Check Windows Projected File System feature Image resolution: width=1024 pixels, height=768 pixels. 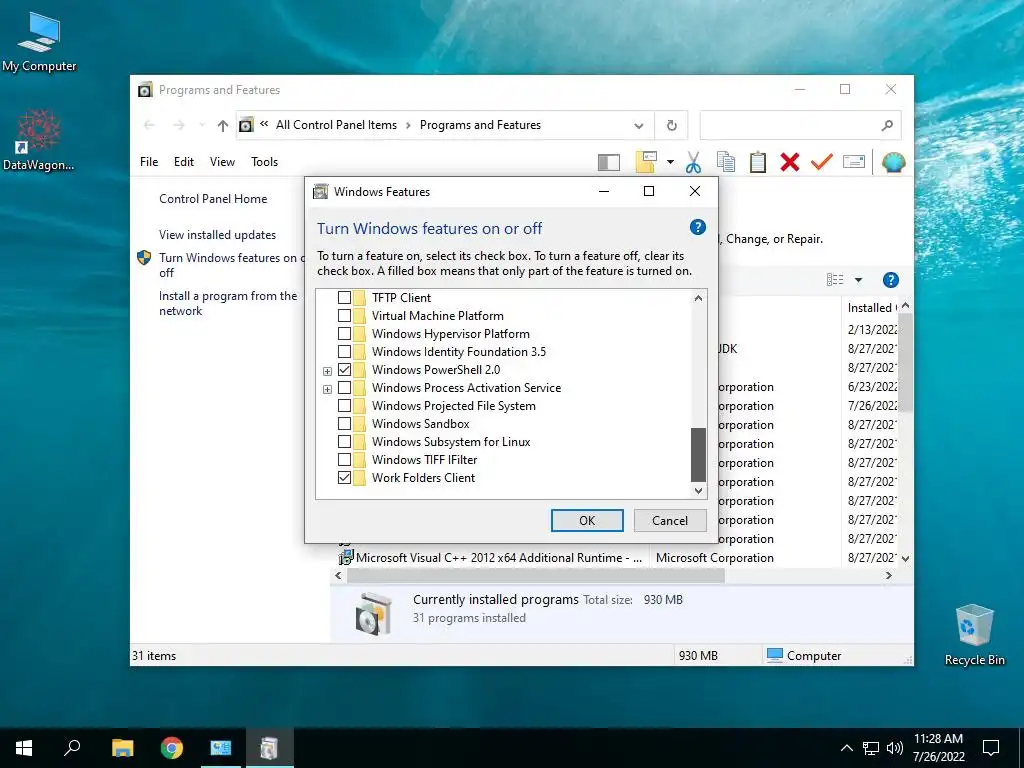(344, 406)
